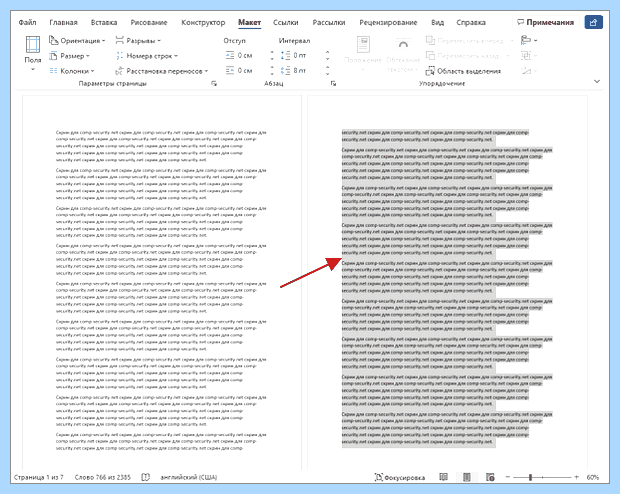Click the Колонки columns icon
The height and width of the screenshot is (494, 620).
[53, 71]
